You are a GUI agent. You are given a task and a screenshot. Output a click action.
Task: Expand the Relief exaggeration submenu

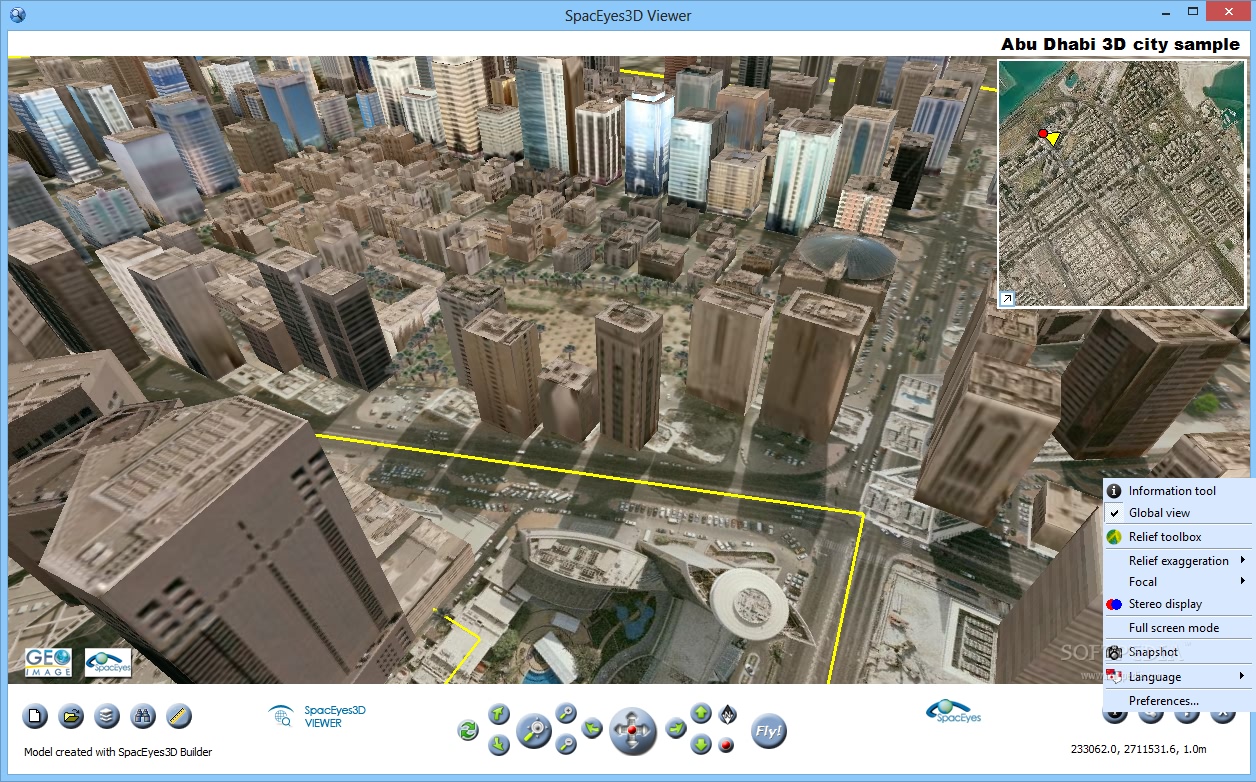pyautogui.click(x=1178, y=561)
